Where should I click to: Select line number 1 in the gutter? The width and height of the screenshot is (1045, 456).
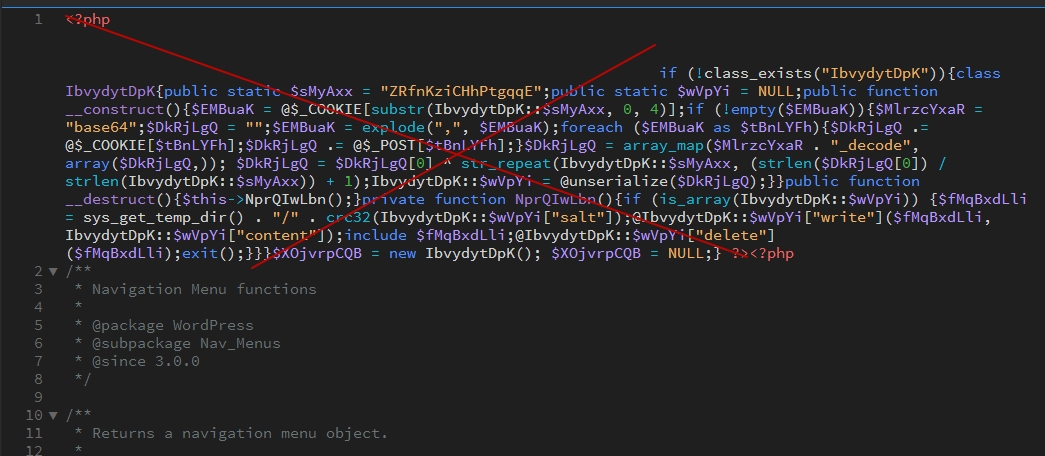(x=38, y=19)
